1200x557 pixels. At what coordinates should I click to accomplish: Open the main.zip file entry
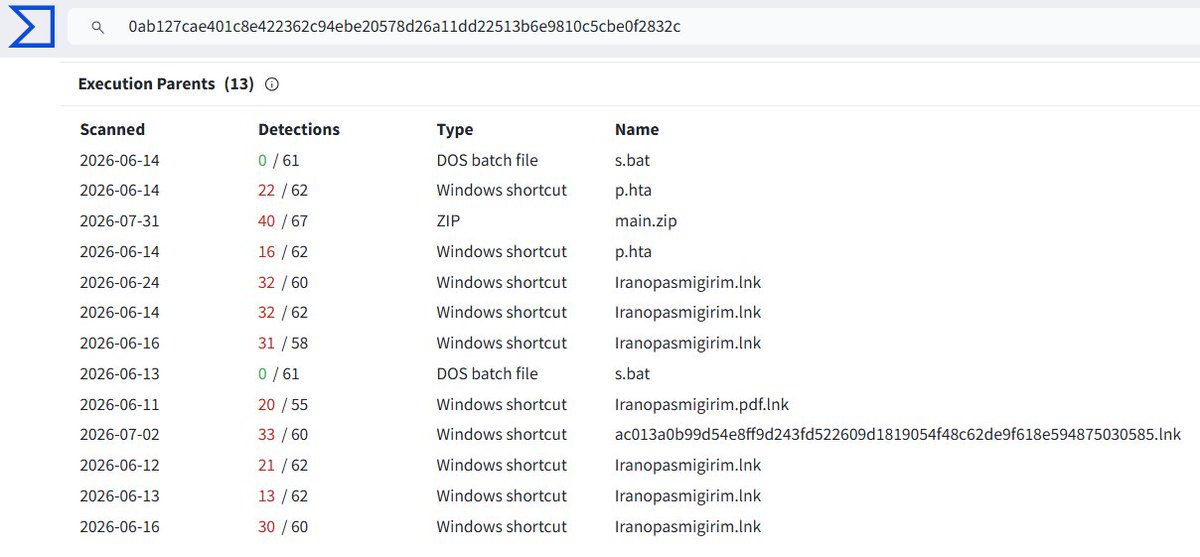[x=645, y=221]
